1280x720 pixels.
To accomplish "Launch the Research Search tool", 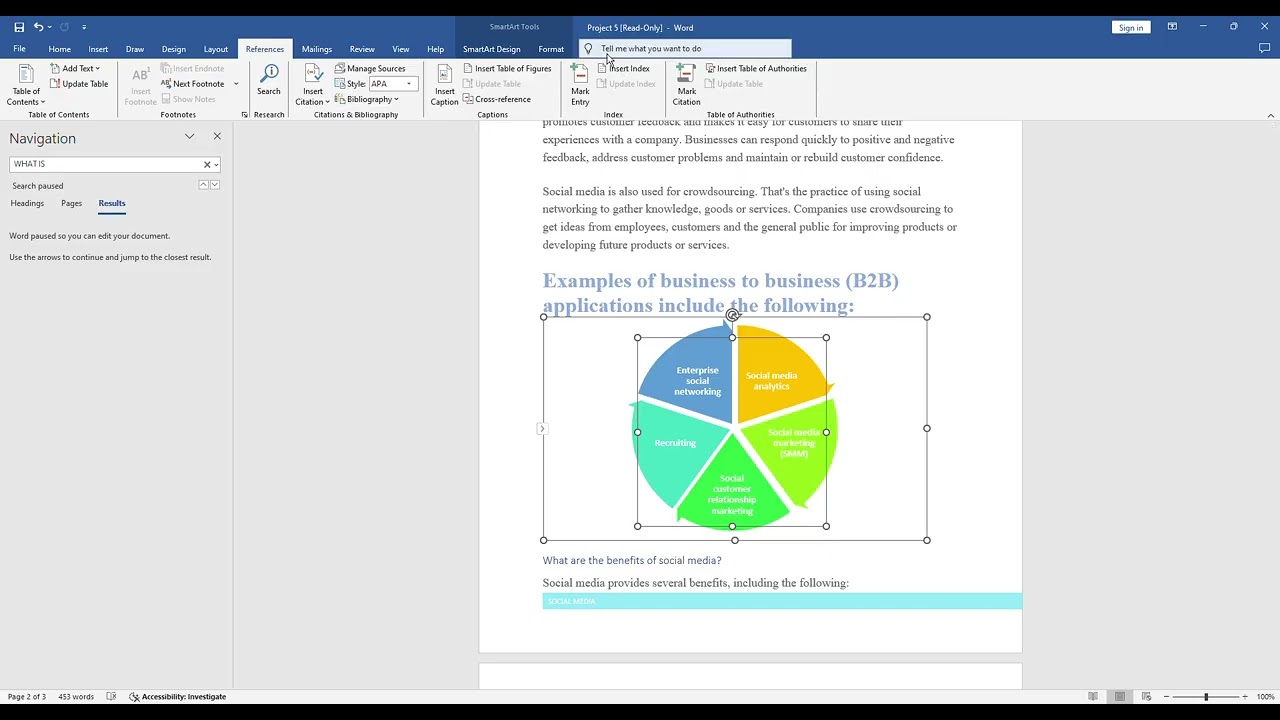I will (269, 81).
